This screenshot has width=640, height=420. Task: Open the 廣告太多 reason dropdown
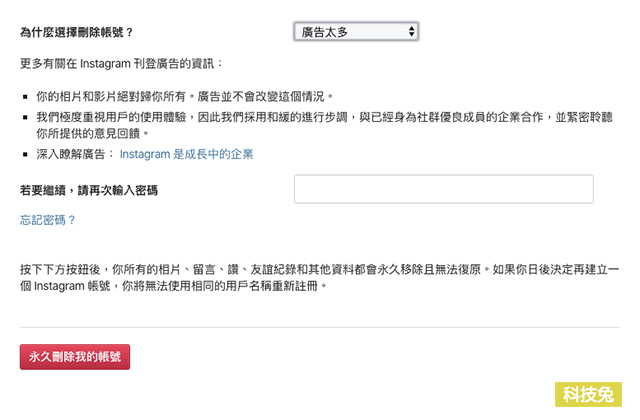coord(356,32)
